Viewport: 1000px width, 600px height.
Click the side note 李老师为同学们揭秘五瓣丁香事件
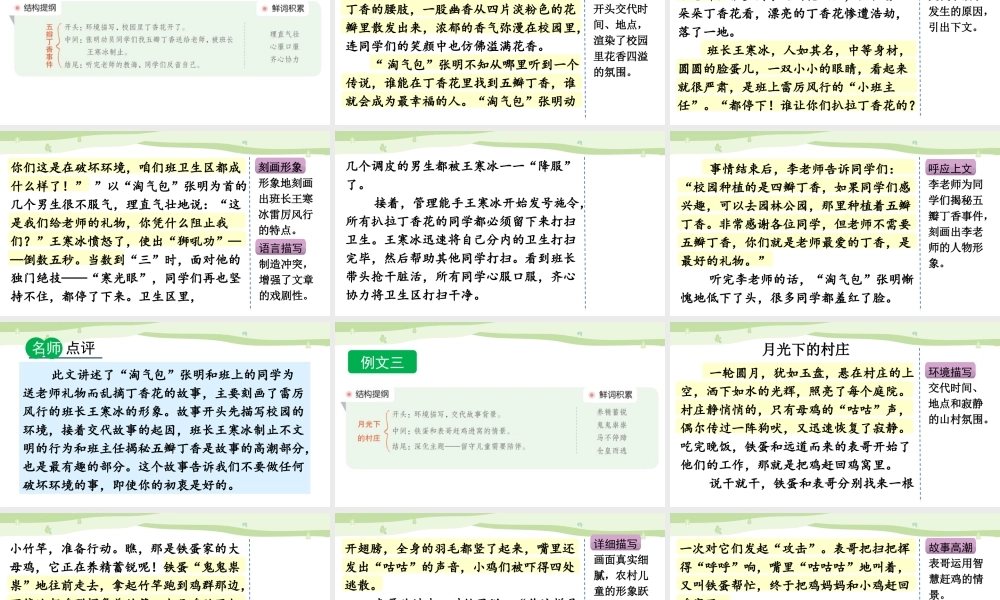pos(957,224)
